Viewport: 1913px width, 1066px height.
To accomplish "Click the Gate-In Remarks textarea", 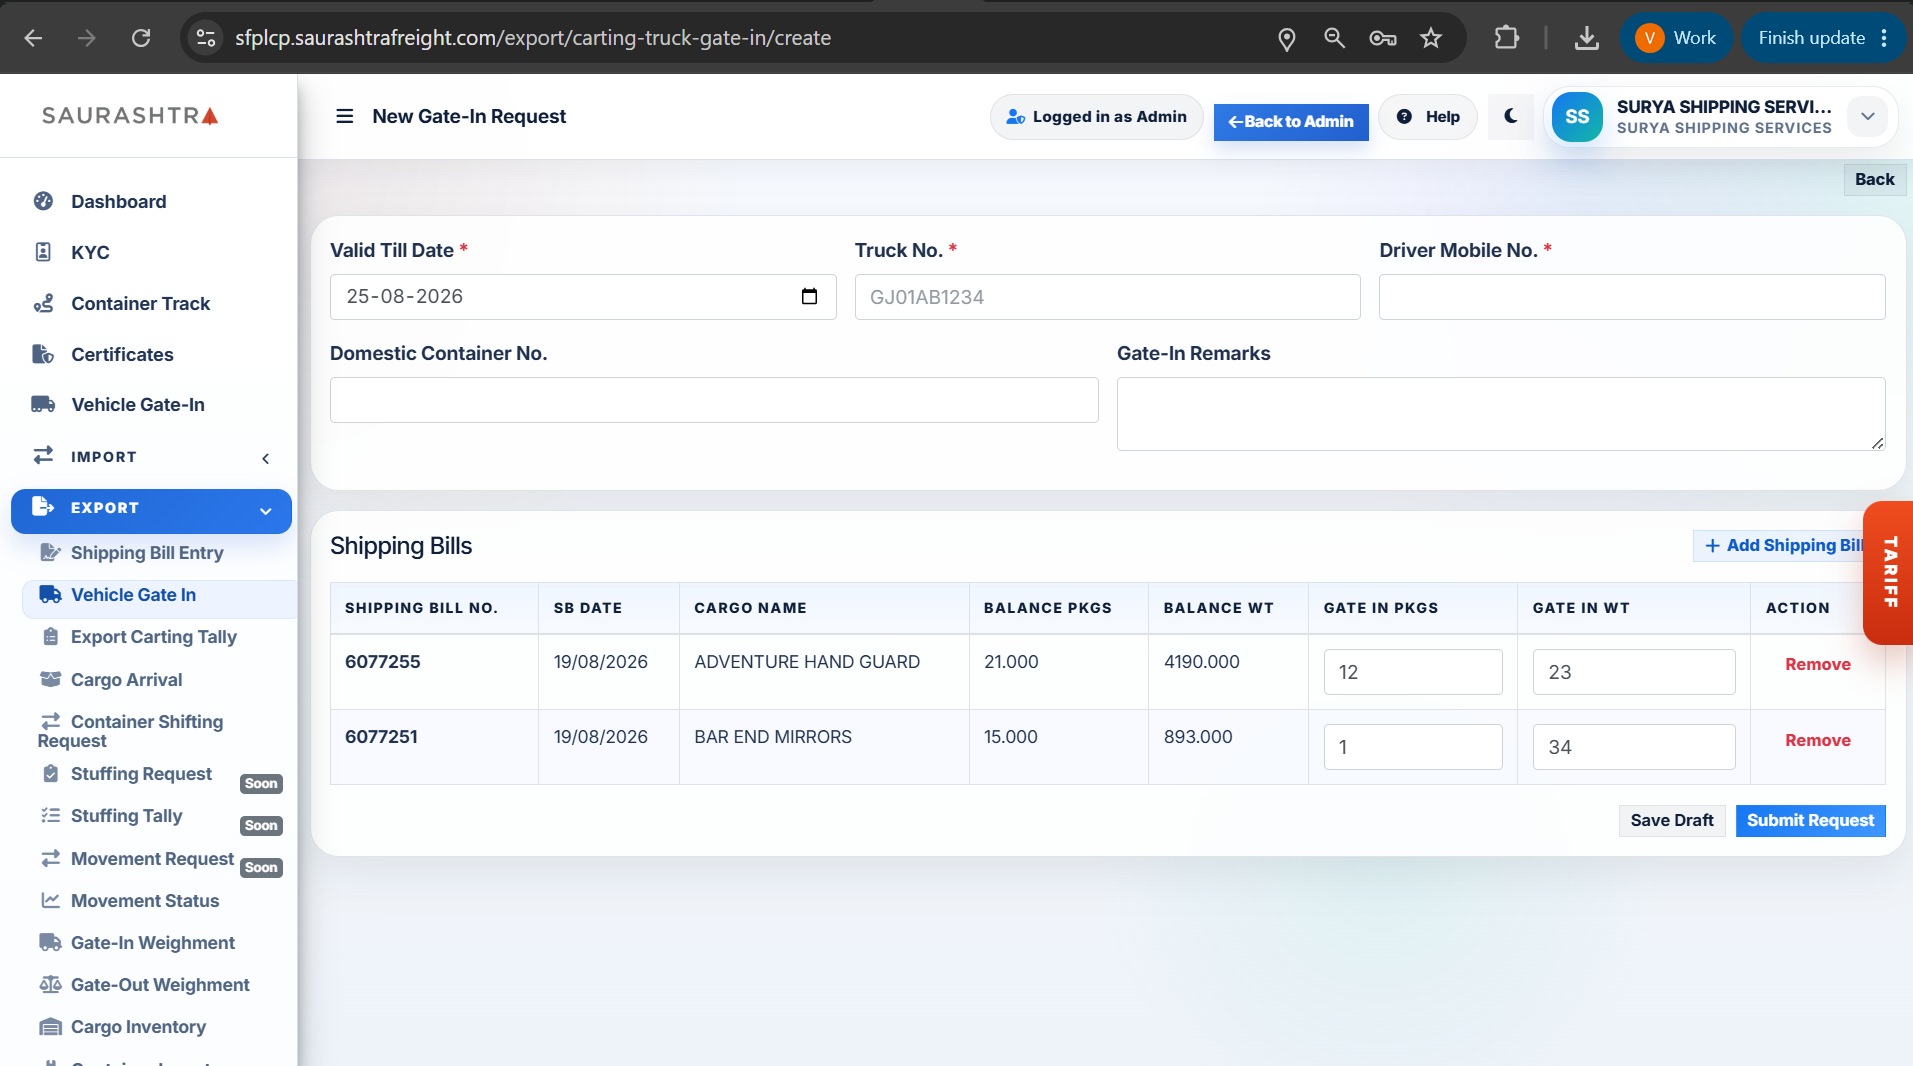I will pyautogui.click(x=1501, y=414).
